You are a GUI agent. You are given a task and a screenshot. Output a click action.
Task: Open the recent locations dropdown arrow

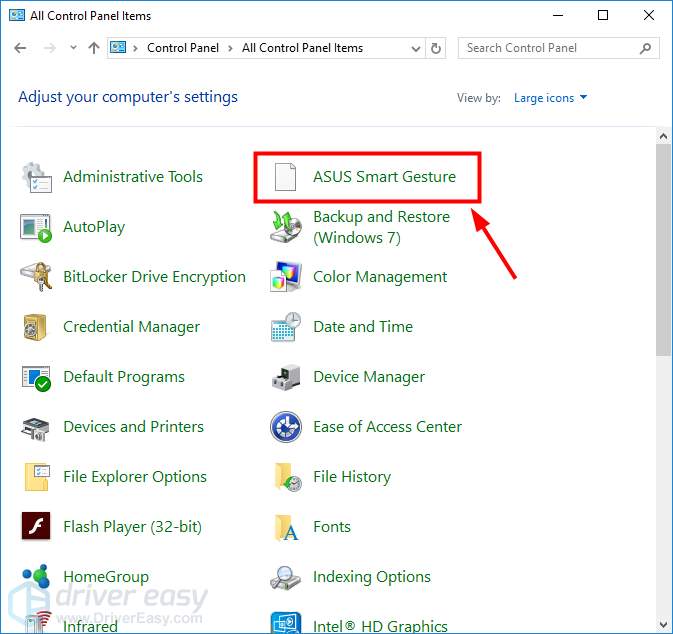73,48
